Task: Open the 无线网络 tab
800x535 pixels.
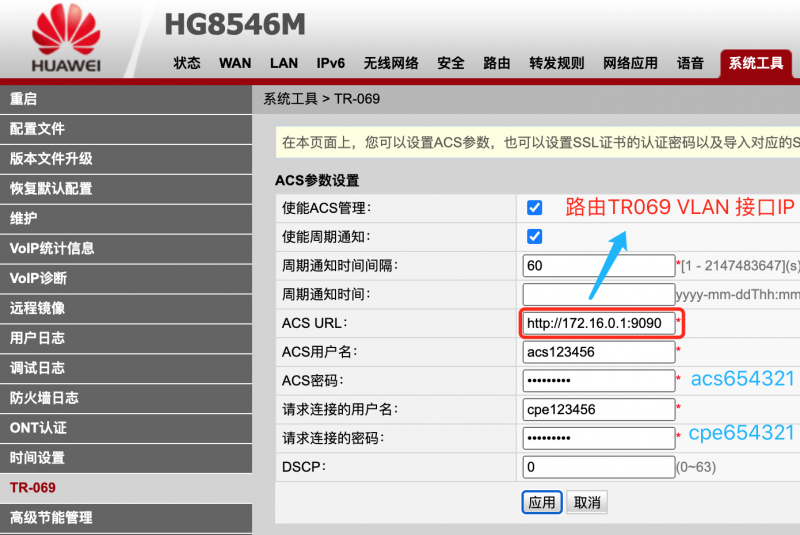Action: [x=391, y=63]
